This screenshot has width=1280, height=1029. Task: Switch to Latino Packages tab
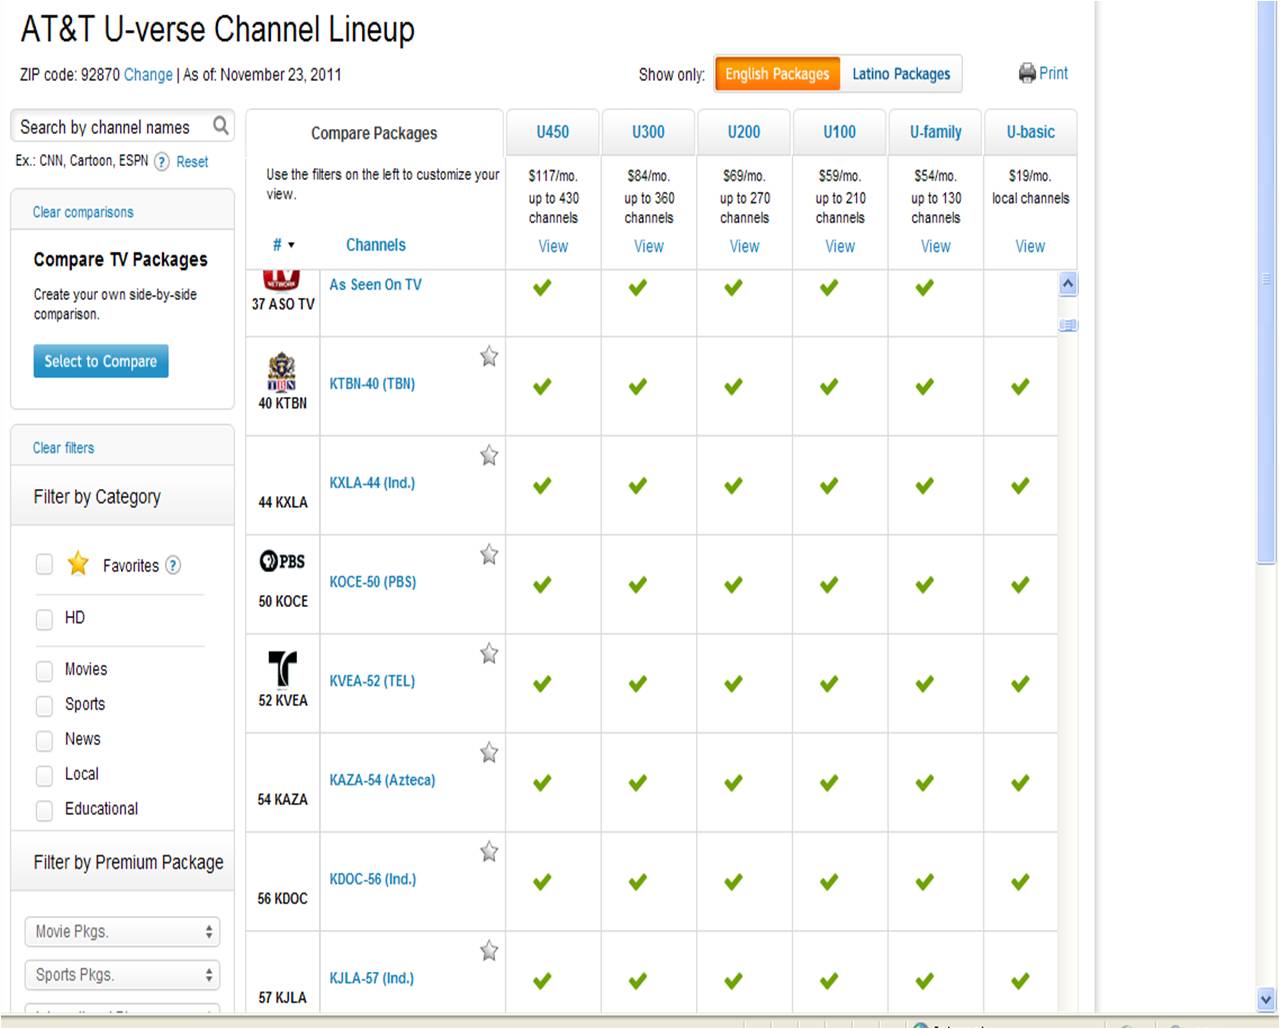pyautogui.click(x=901, y=74)
